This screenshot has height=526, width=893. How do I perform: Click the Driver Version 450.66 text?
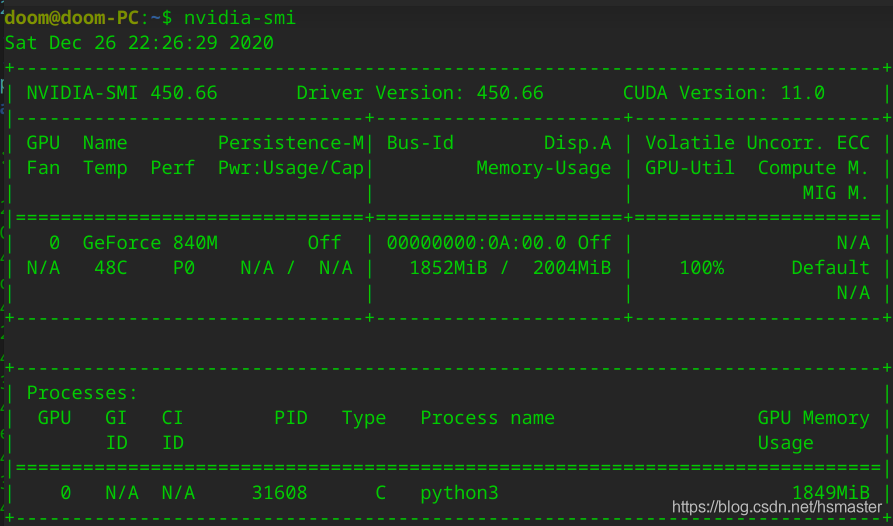coord(420,93)
